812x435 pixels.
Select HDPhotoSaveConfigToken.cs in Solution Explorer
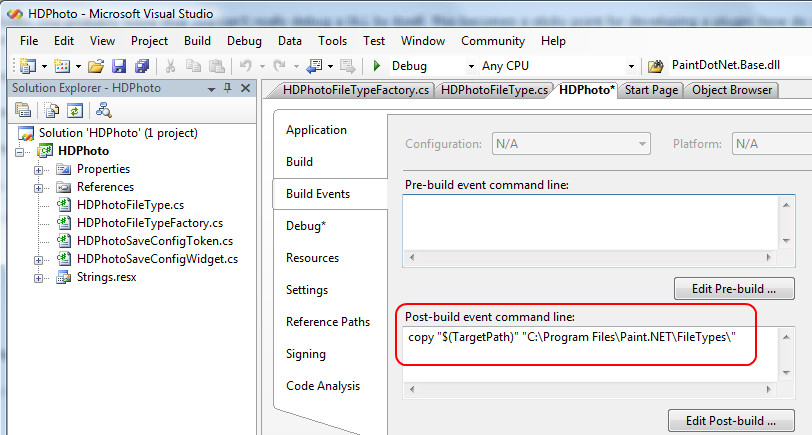pyautogui.click(x=155, y=241)
